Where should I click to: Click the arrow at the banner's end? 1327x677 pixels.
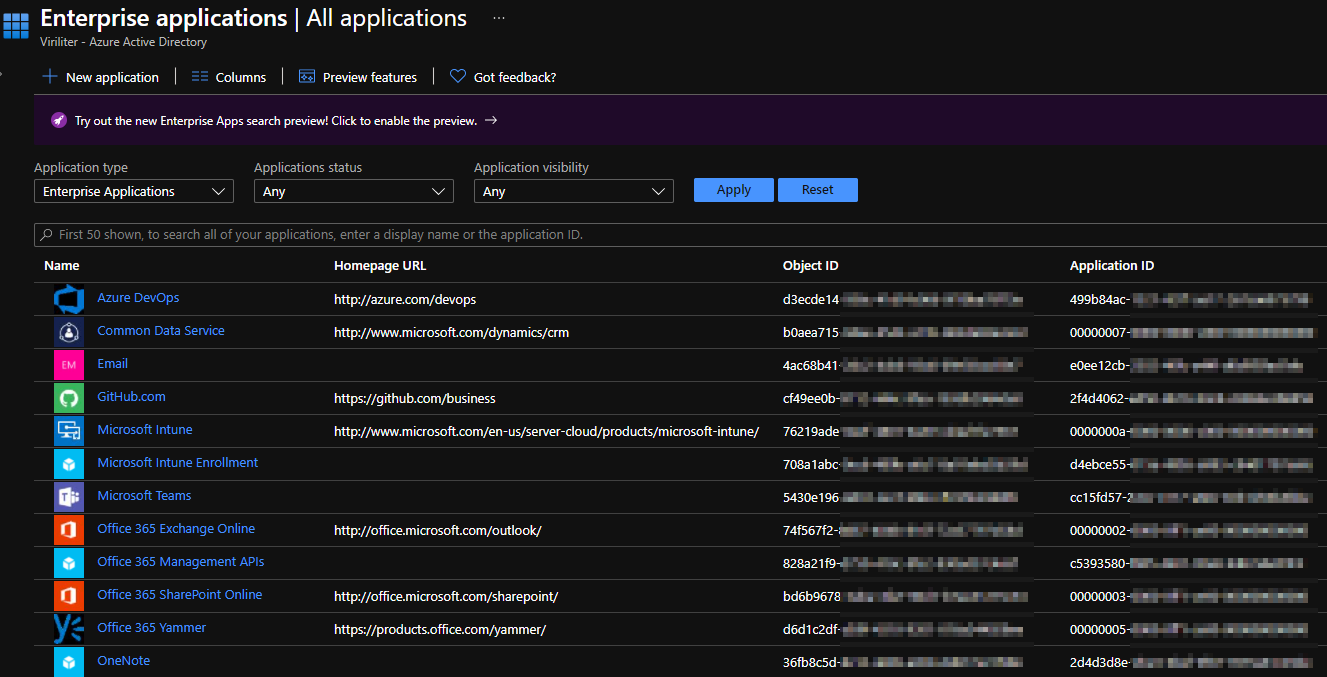(x=490, y=120)
